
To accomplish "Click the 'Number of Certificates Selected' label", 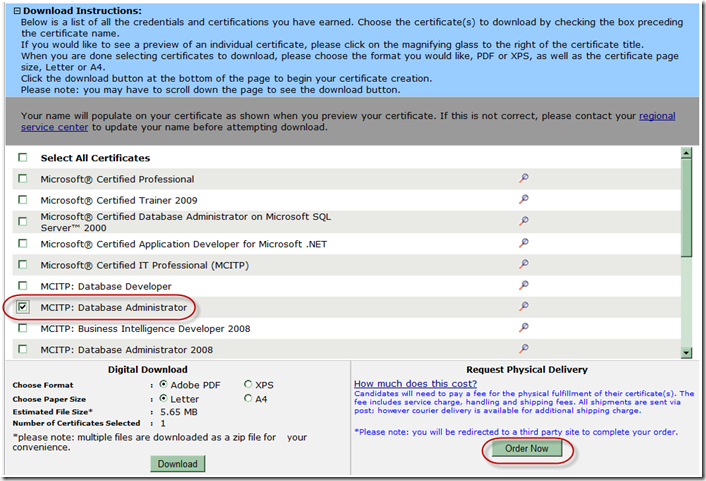I will [76, 423].
